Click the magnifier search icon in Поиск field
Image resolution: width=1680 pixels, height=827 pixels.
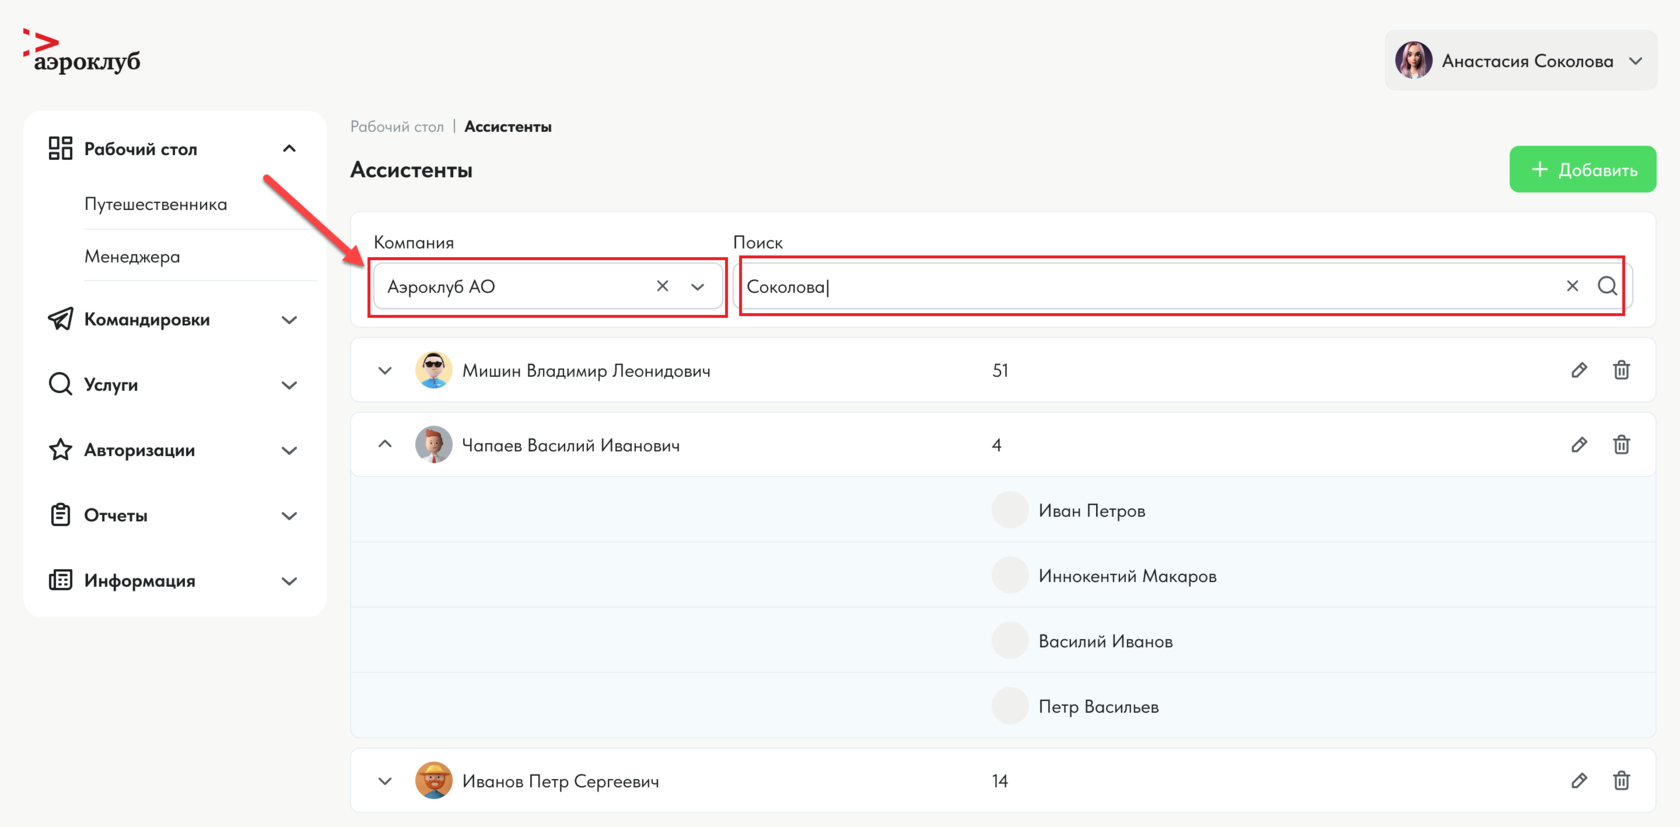click(1607, 286)
